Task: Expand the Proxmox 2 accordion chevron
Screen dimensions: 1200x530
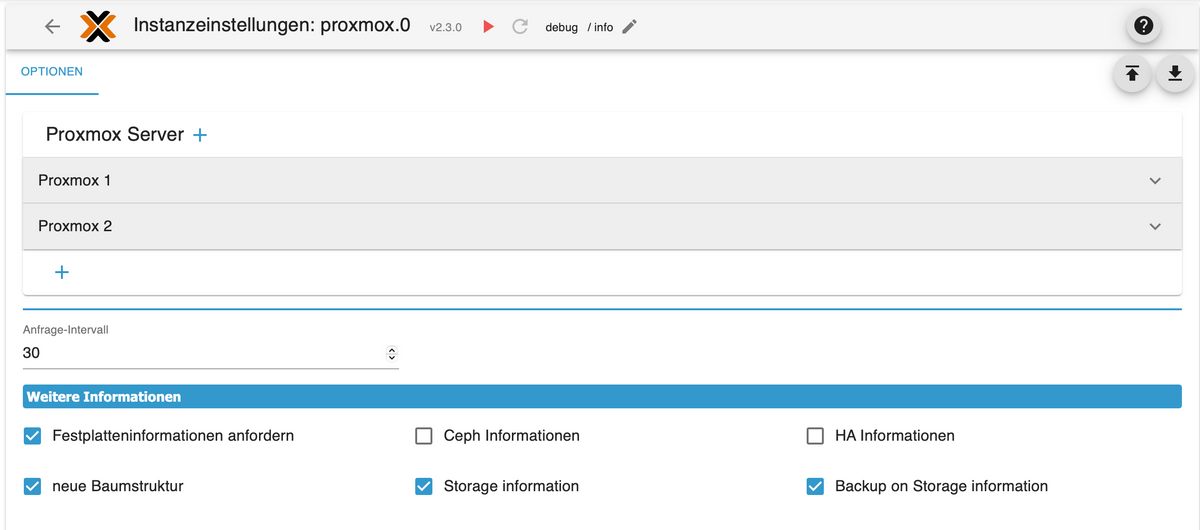Action: click(x=1155, y=227)
